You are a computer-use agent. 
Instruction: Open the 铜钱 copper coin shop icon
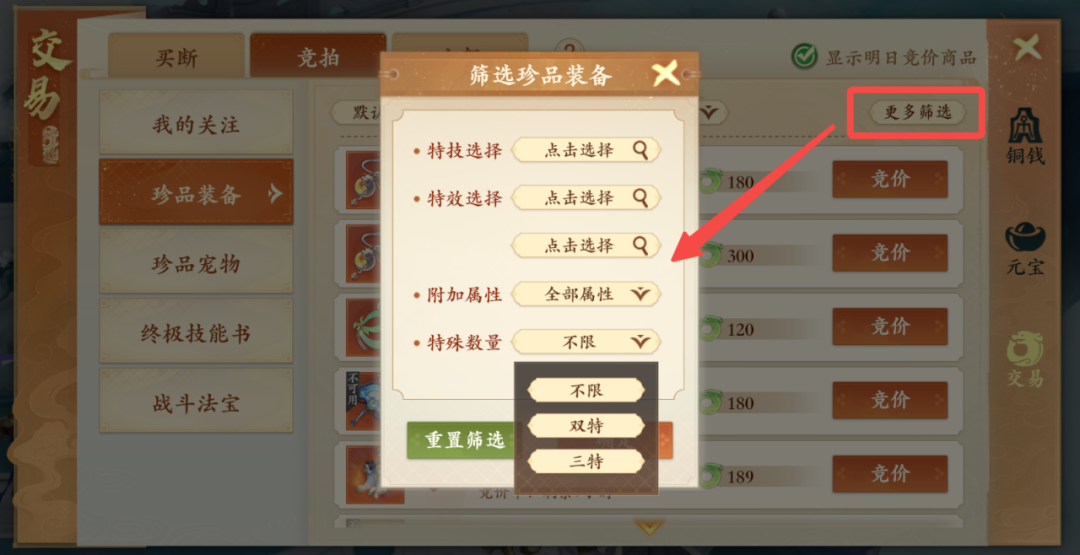coord(1026,136)
